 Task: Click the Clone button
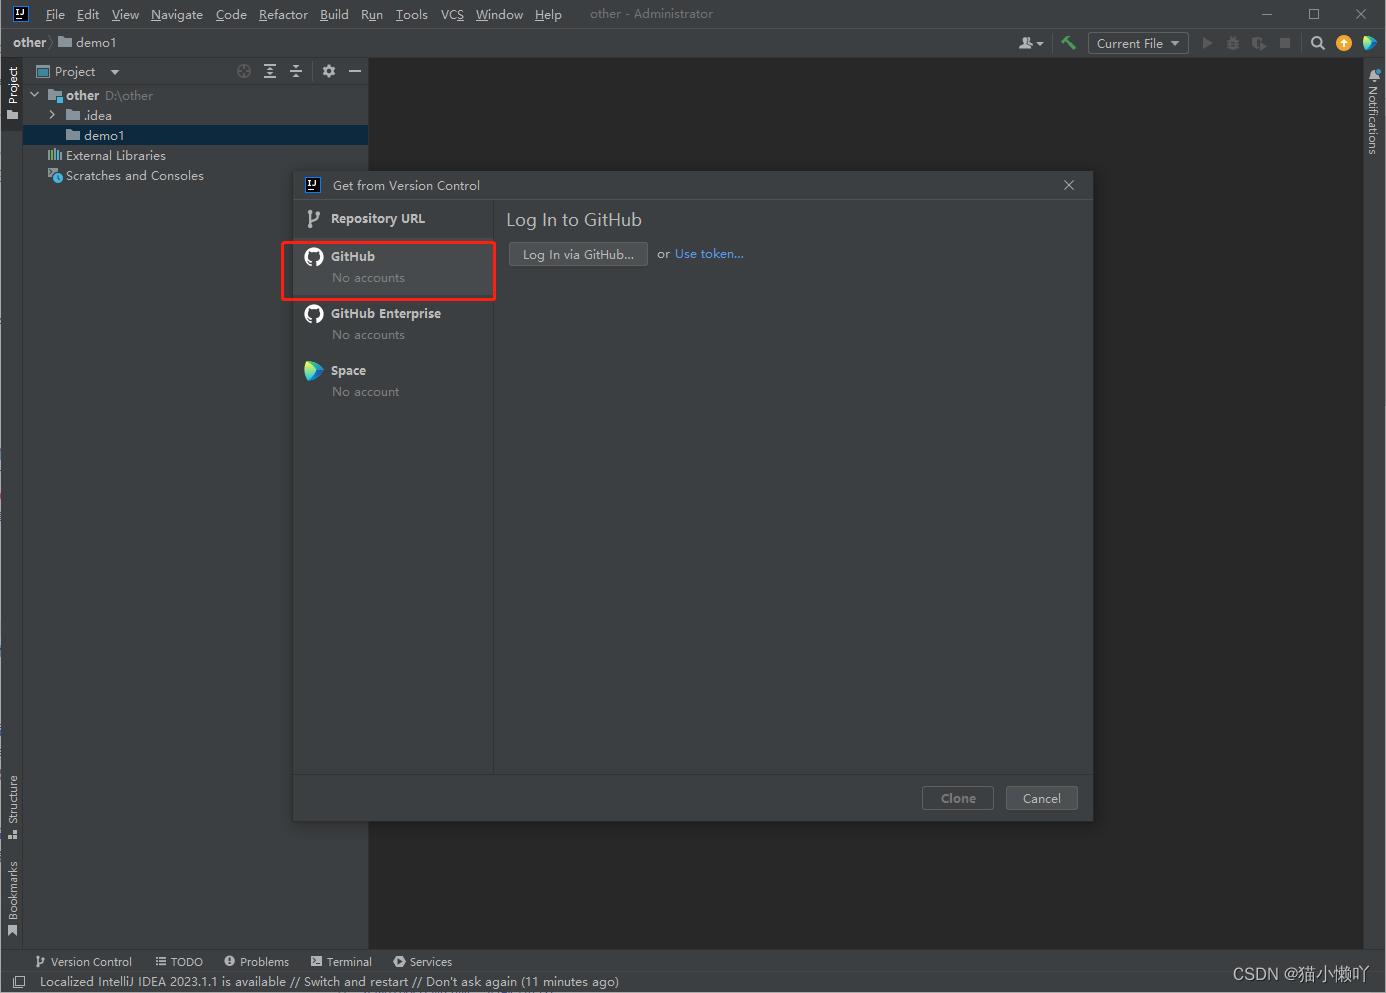coord(958,798)
